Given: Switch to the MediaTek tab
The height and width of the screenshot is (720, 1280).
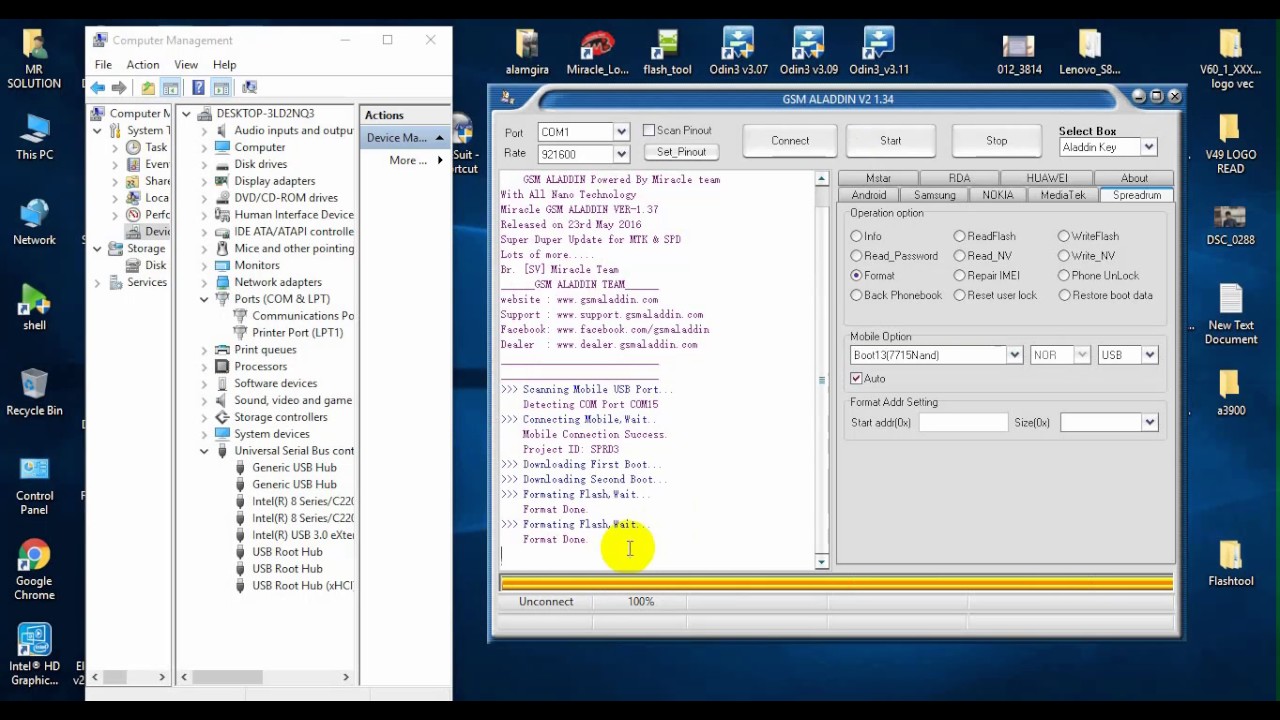Looking at the screenshot, I should pos(1062,195).
